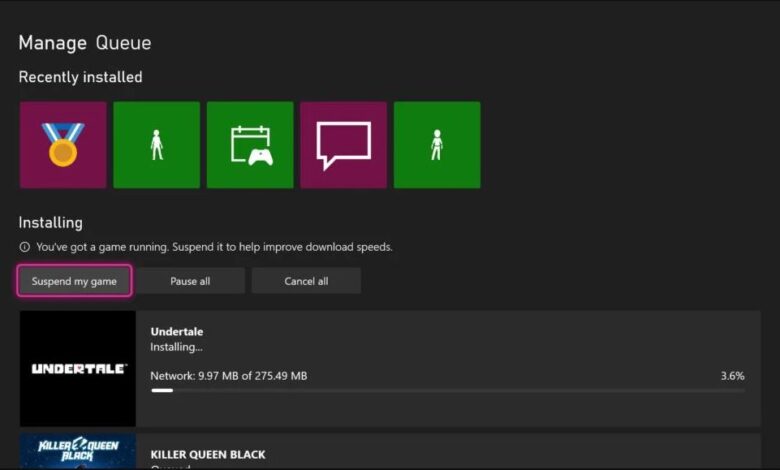
Task: Click the info icon beside the suspend message
Action: [x=24, y=247]
